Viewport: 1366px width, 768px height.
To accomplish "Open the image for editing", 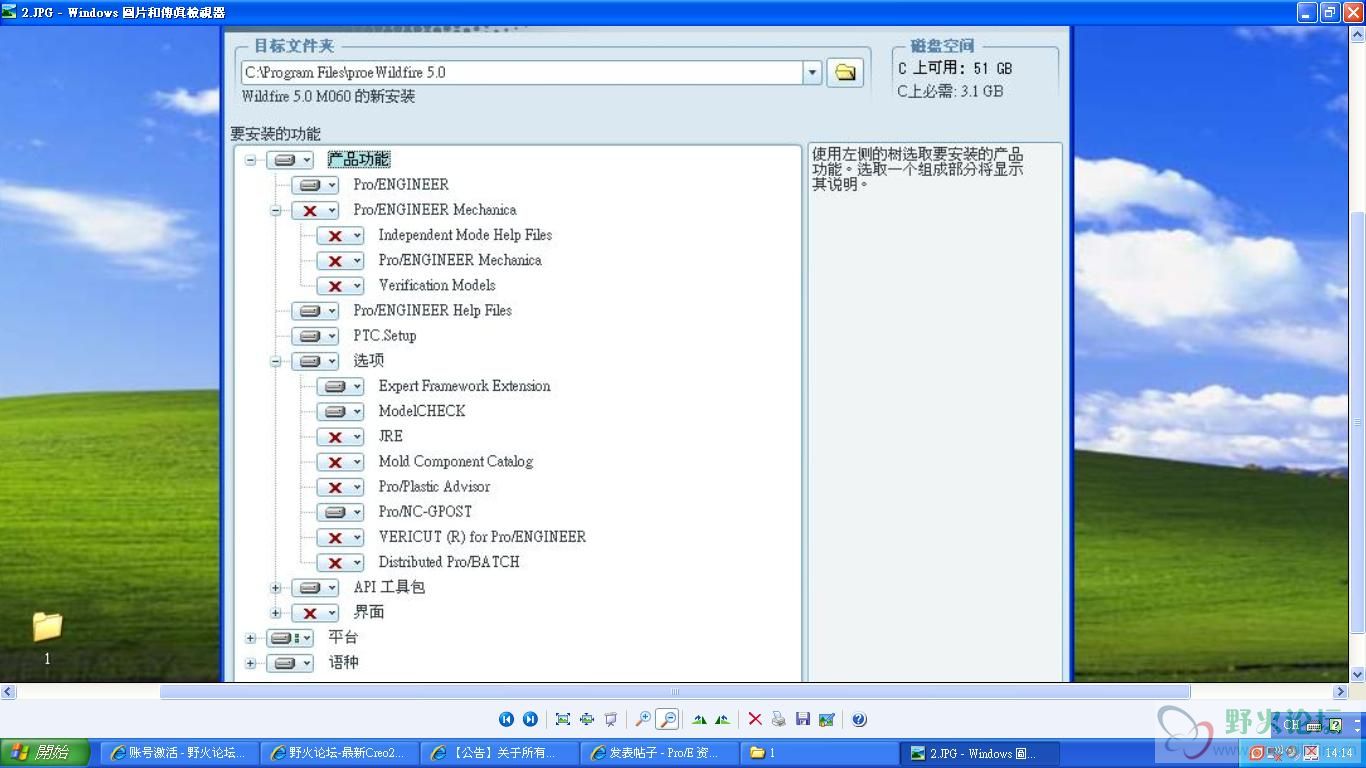I will [827, 719].
